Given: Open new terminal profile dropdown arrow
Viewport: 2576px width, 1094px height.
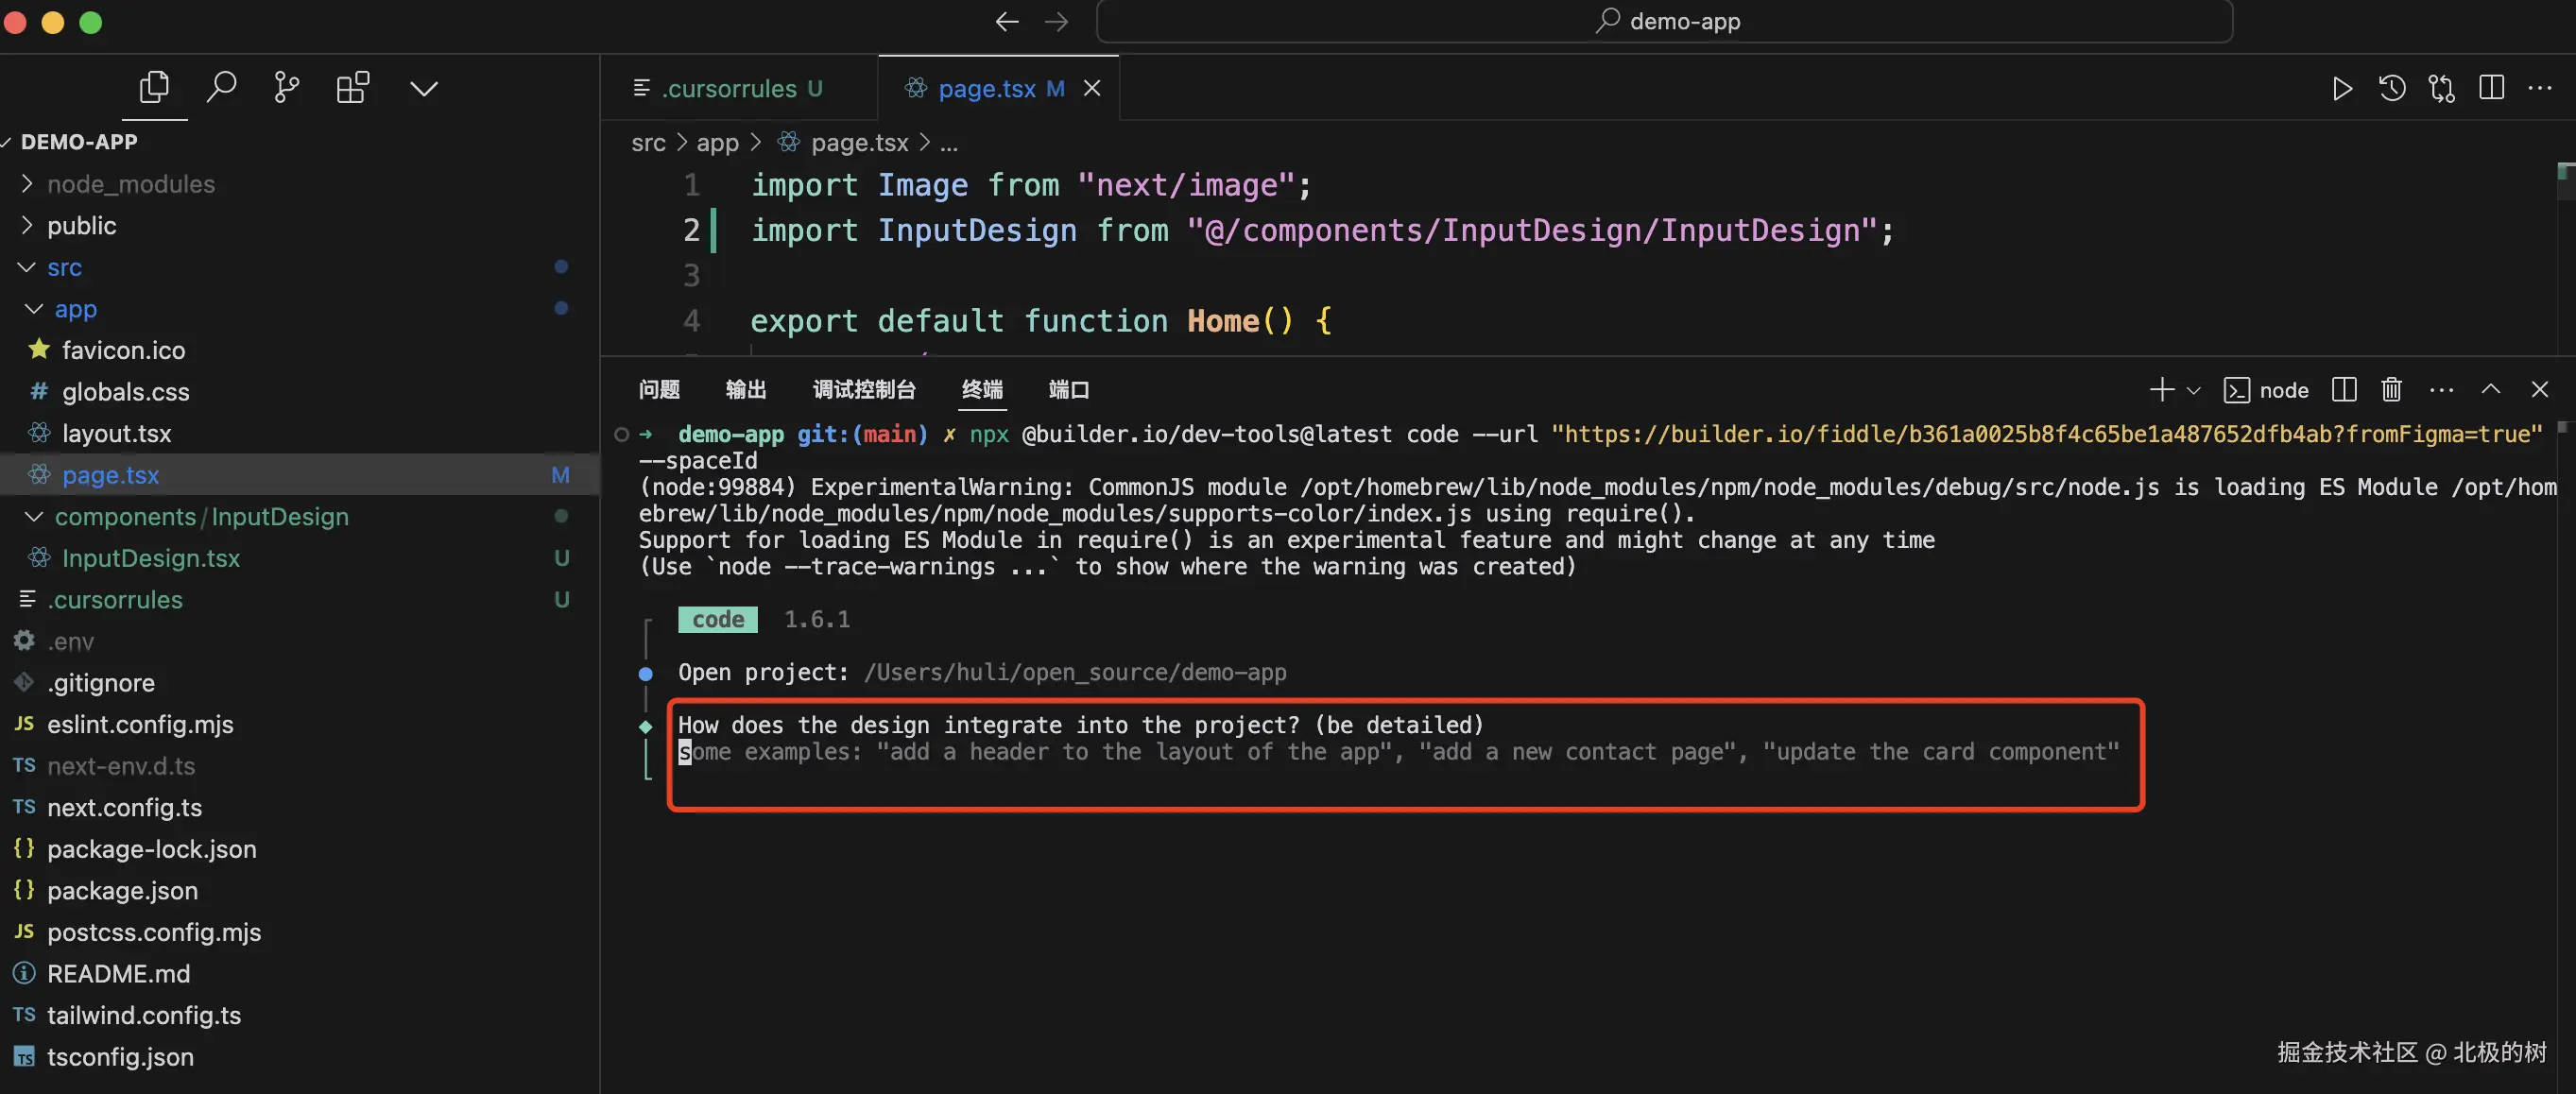Looking at the screenshot, I should (x=2193, y=390).
